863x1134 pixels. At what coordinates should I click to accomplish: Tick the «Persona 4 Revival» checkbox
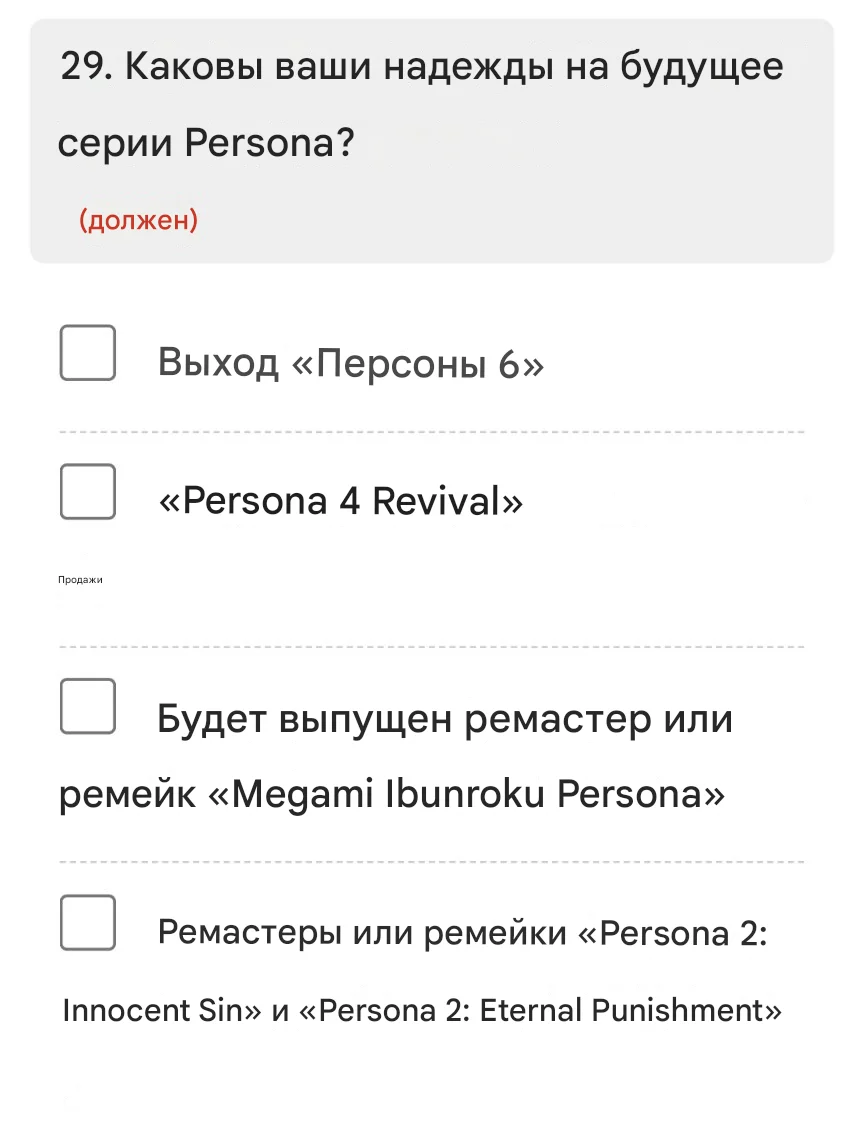click(x=88, y=491)
